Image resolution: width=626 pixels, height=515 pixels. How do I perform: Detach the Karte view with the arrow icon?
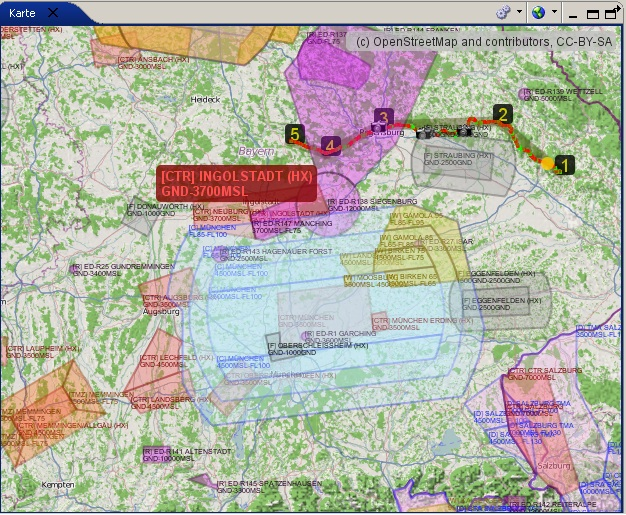click(612, 13)
